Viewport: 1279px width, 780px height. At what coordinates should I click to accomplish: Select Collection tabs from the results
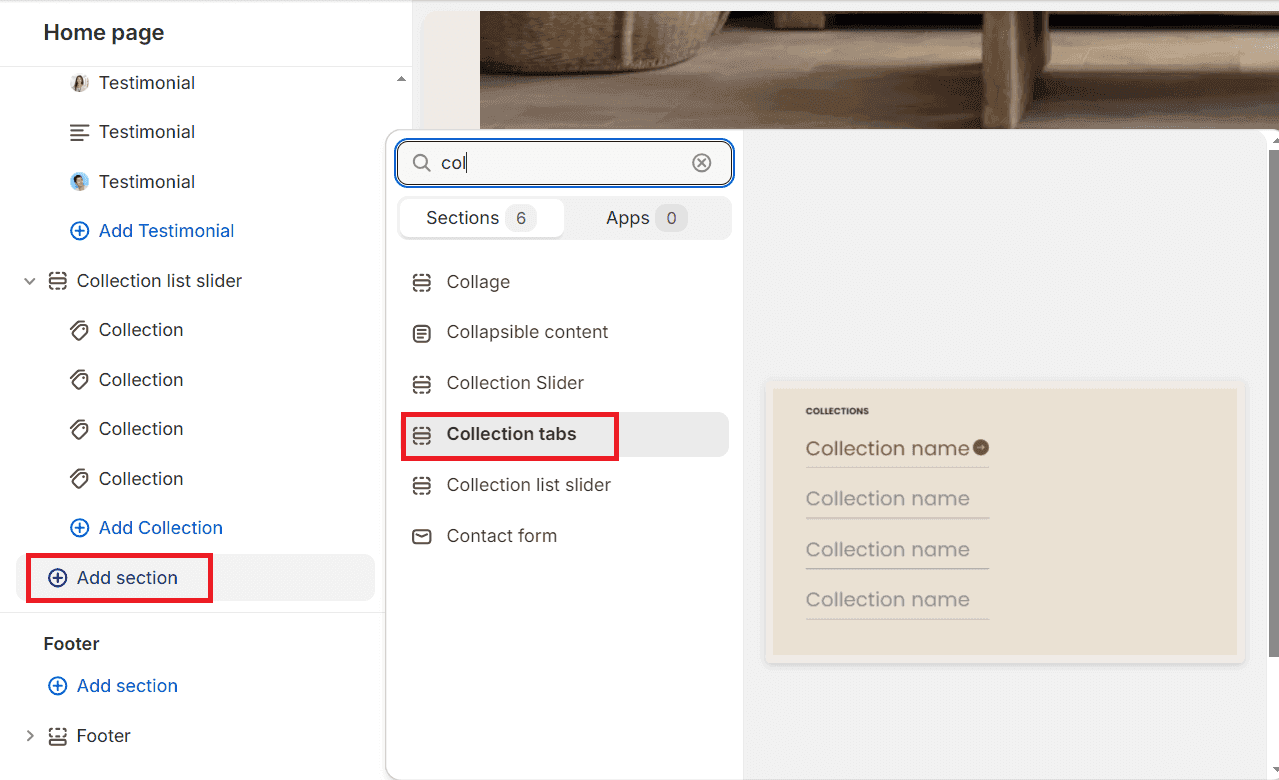511,434
